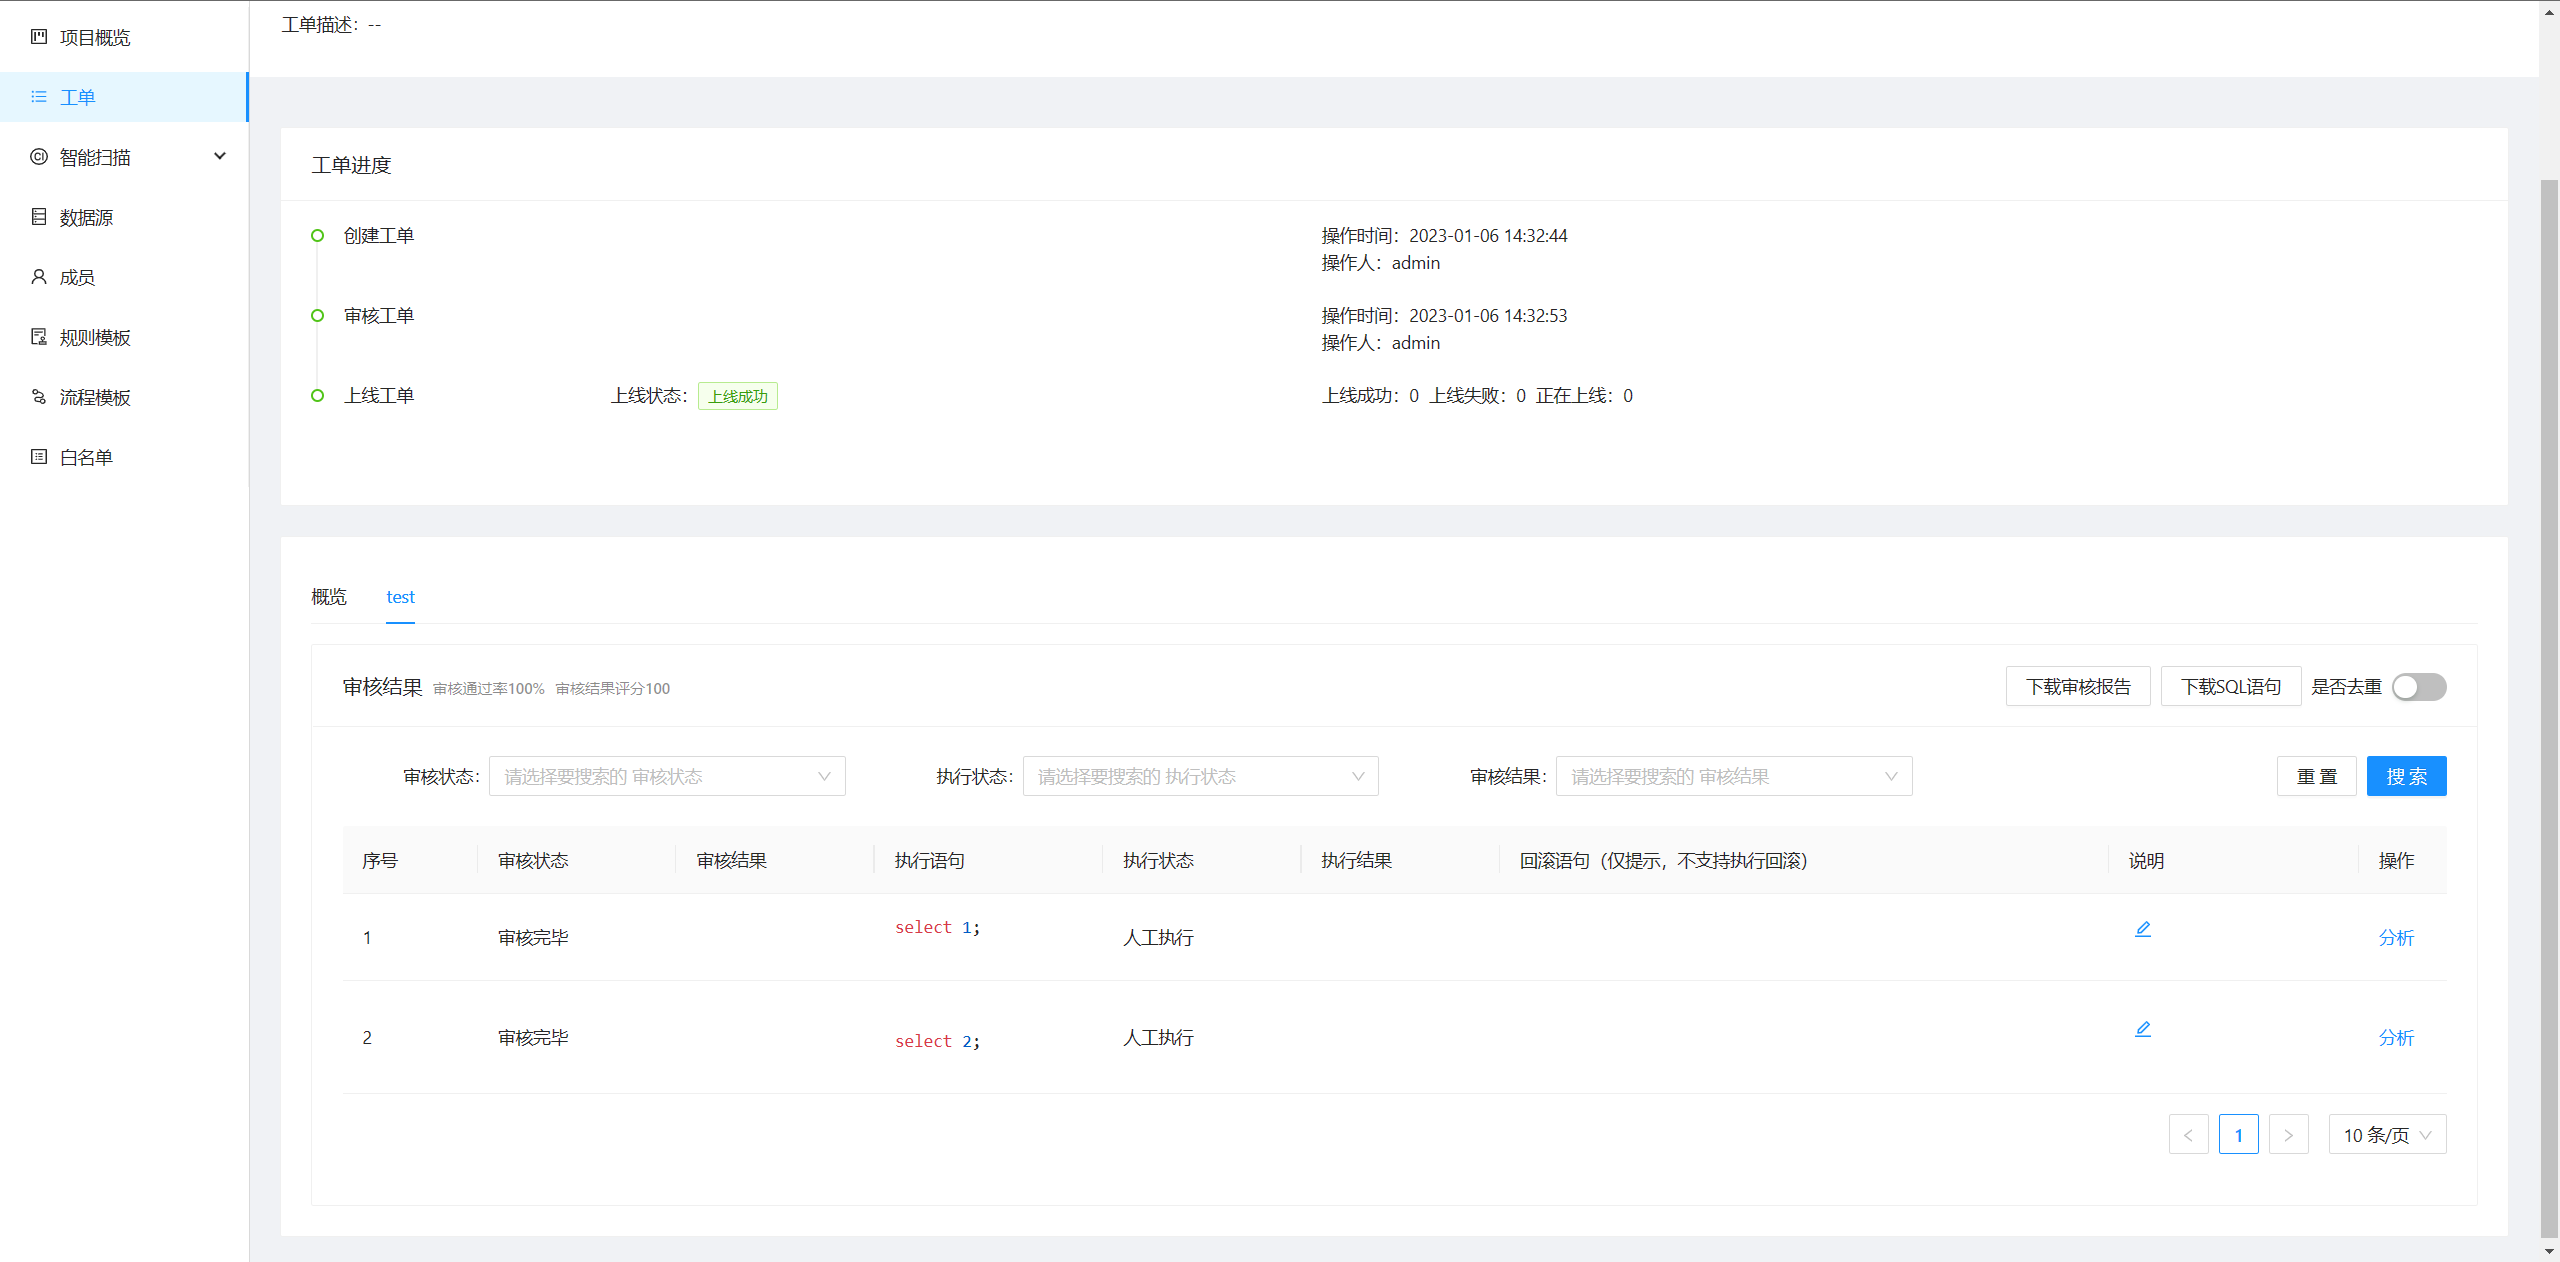Click the 项目概览 sidebar icon

[x=39, y=37]
